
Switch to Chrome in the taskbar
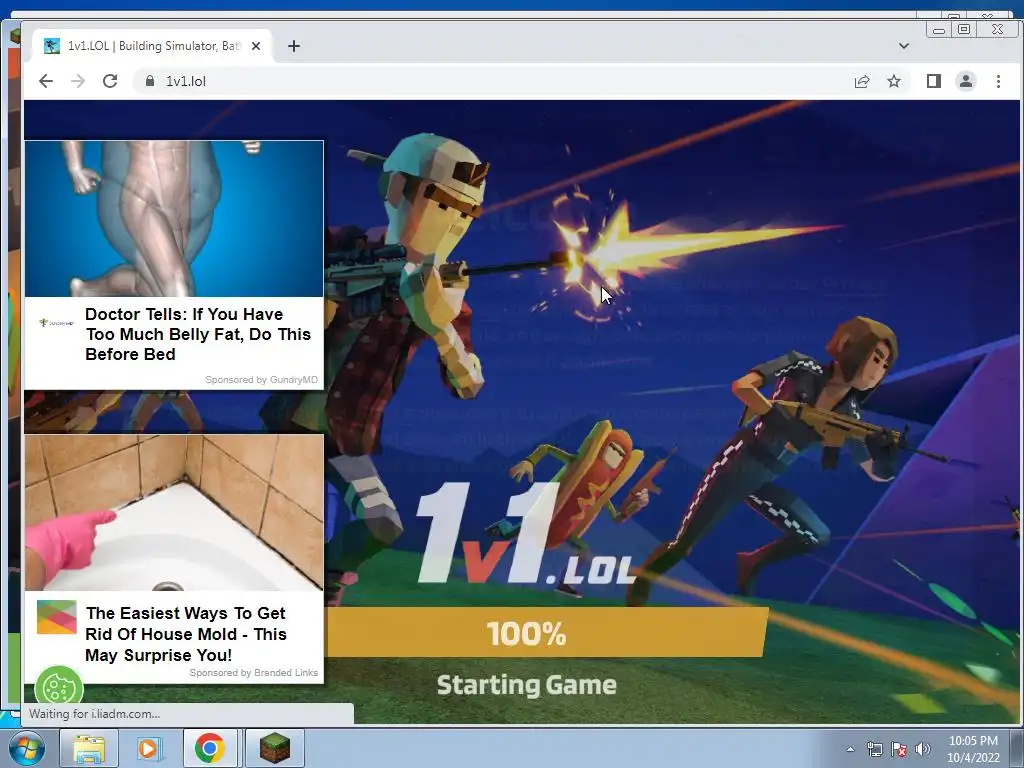pyautogui.click(x=210, y=748)
